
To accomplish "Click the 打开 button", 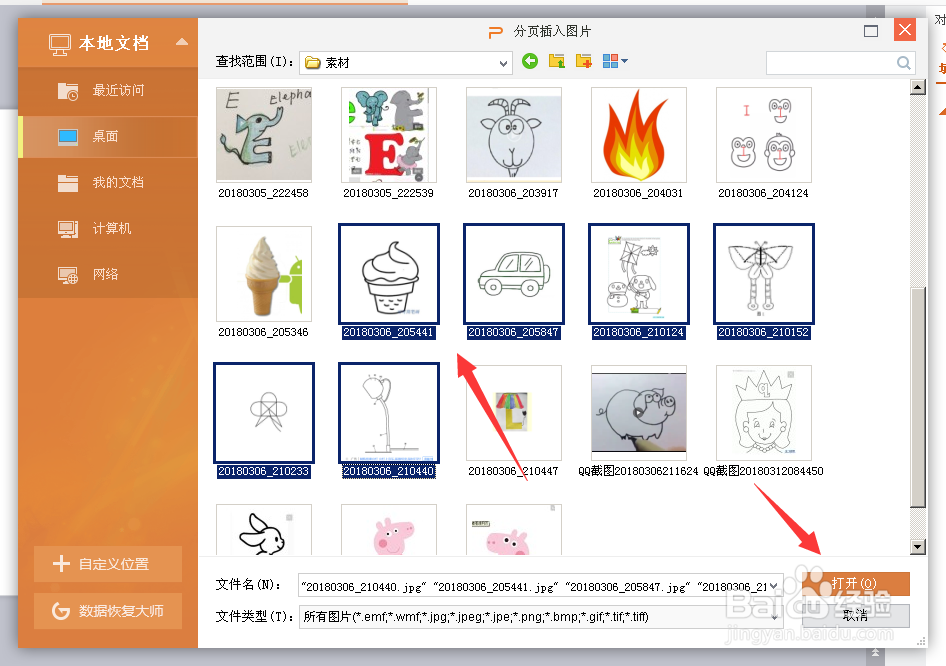I will coord(857,583).
